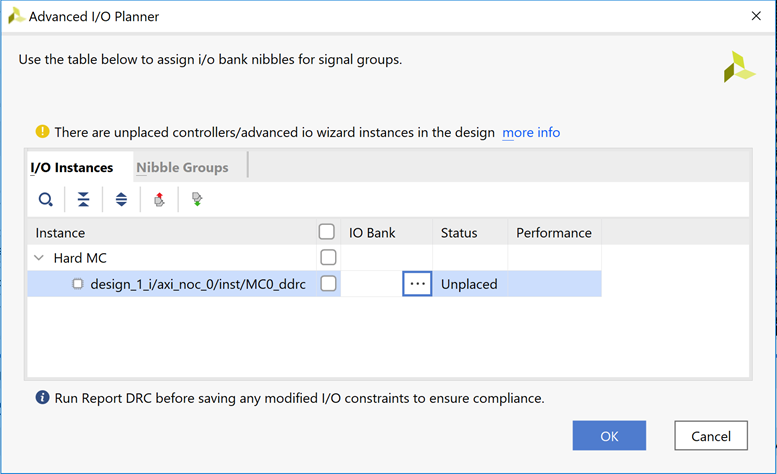This screenshot has width=777, height=474.
Task: Click the small instance icon before design_1_i
Action: pos(78,284)
